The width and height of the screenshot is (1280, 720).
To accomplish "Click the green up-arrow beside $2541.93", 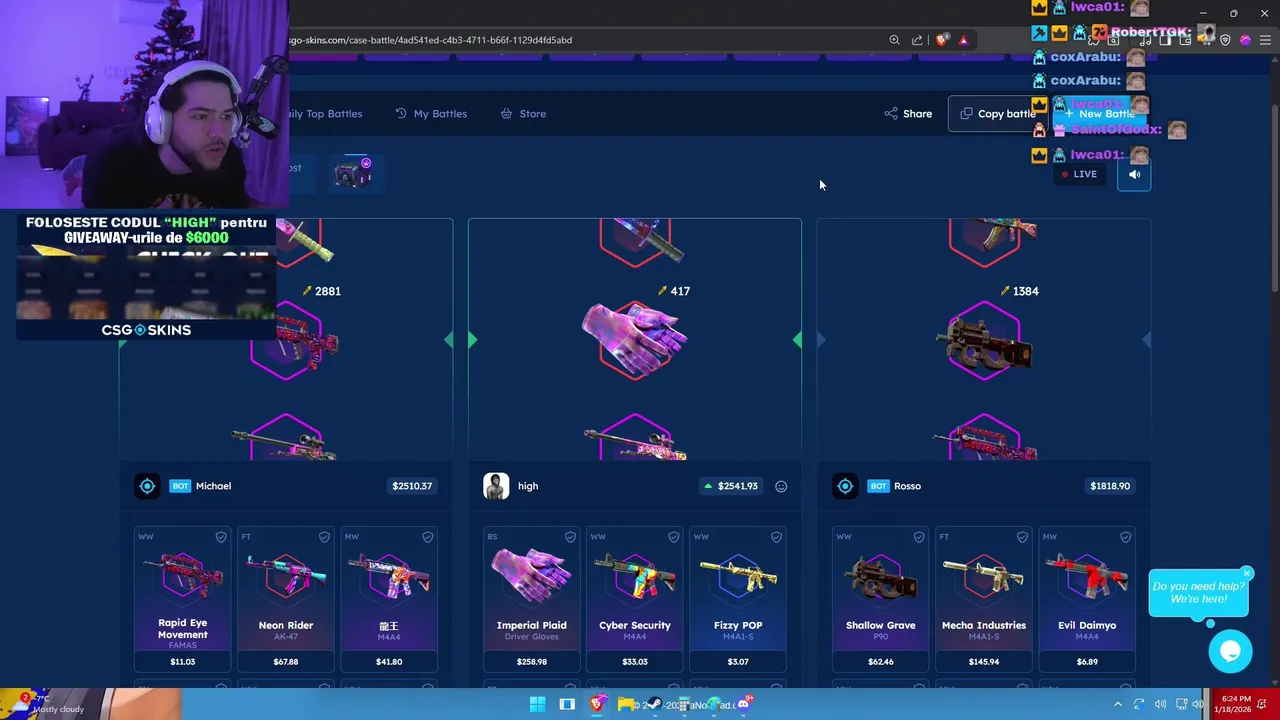I will [x=708, y=486].
